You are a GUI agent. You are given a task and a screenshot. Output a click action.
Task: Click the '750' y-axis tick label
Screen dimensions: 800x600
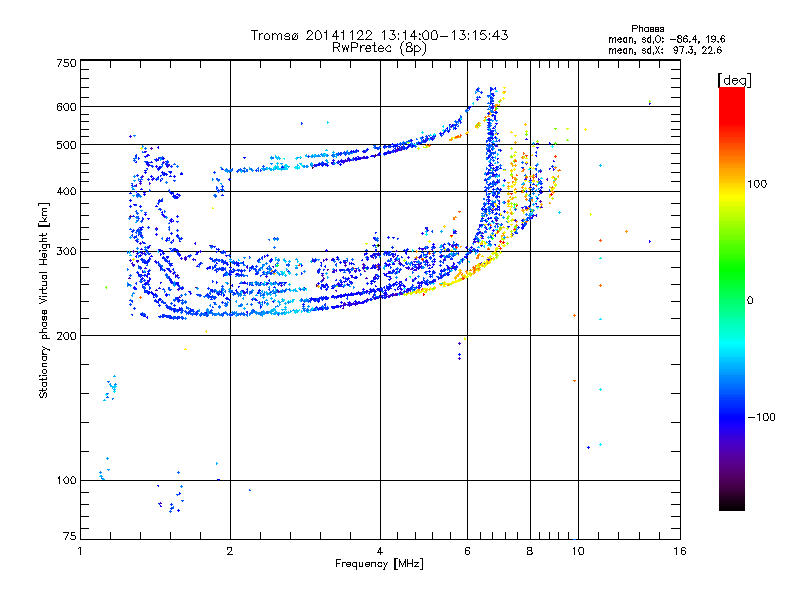[66, 63]
